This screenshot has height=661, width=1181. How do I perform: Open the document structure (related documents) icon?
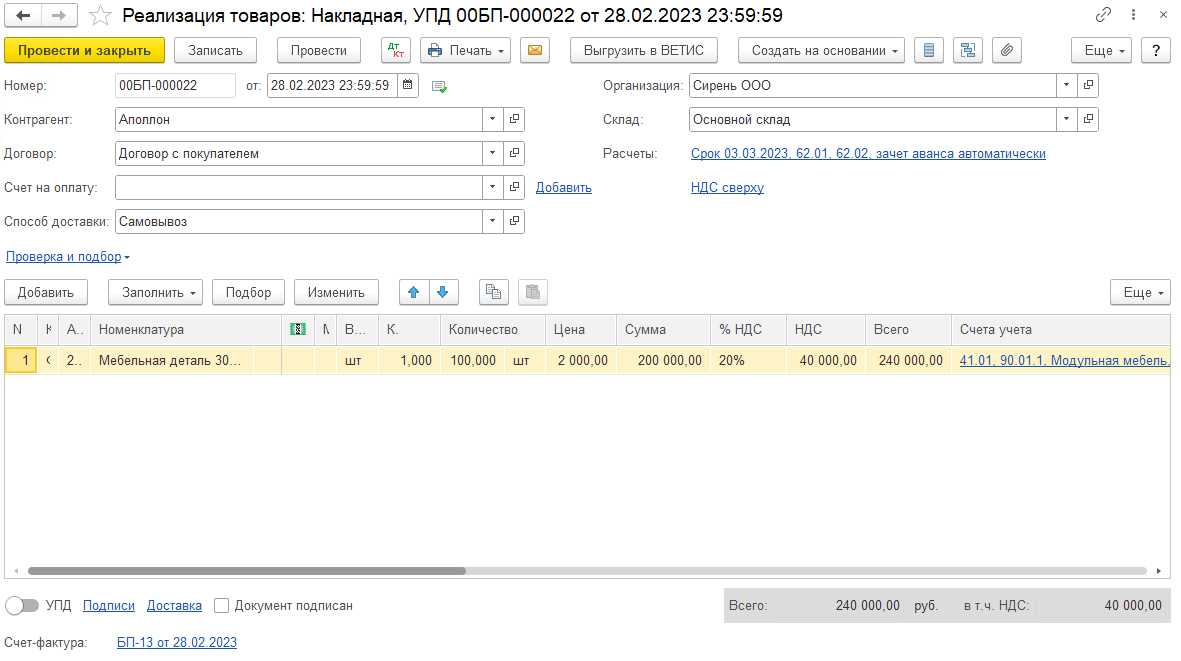(x=968, y=50)
